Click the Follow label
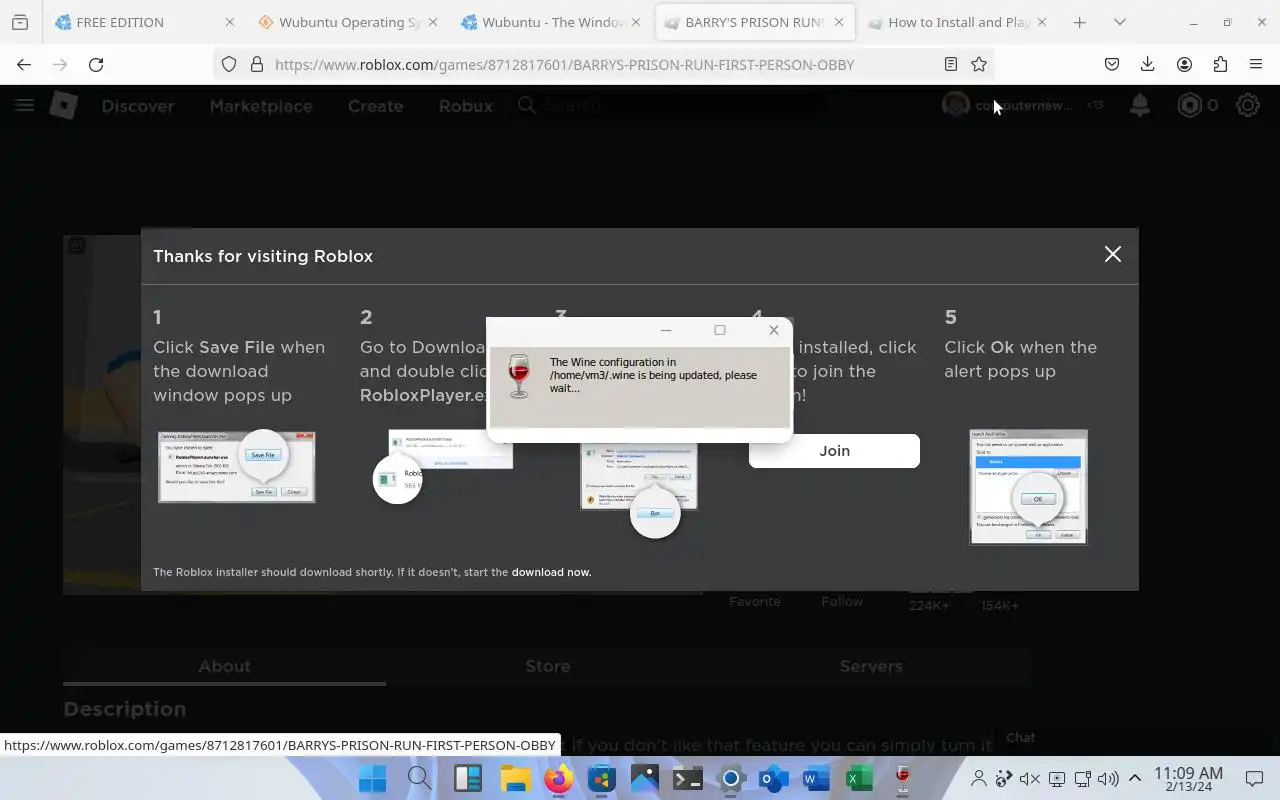Screen dimensions: 1280x800 tap(842, 601)
